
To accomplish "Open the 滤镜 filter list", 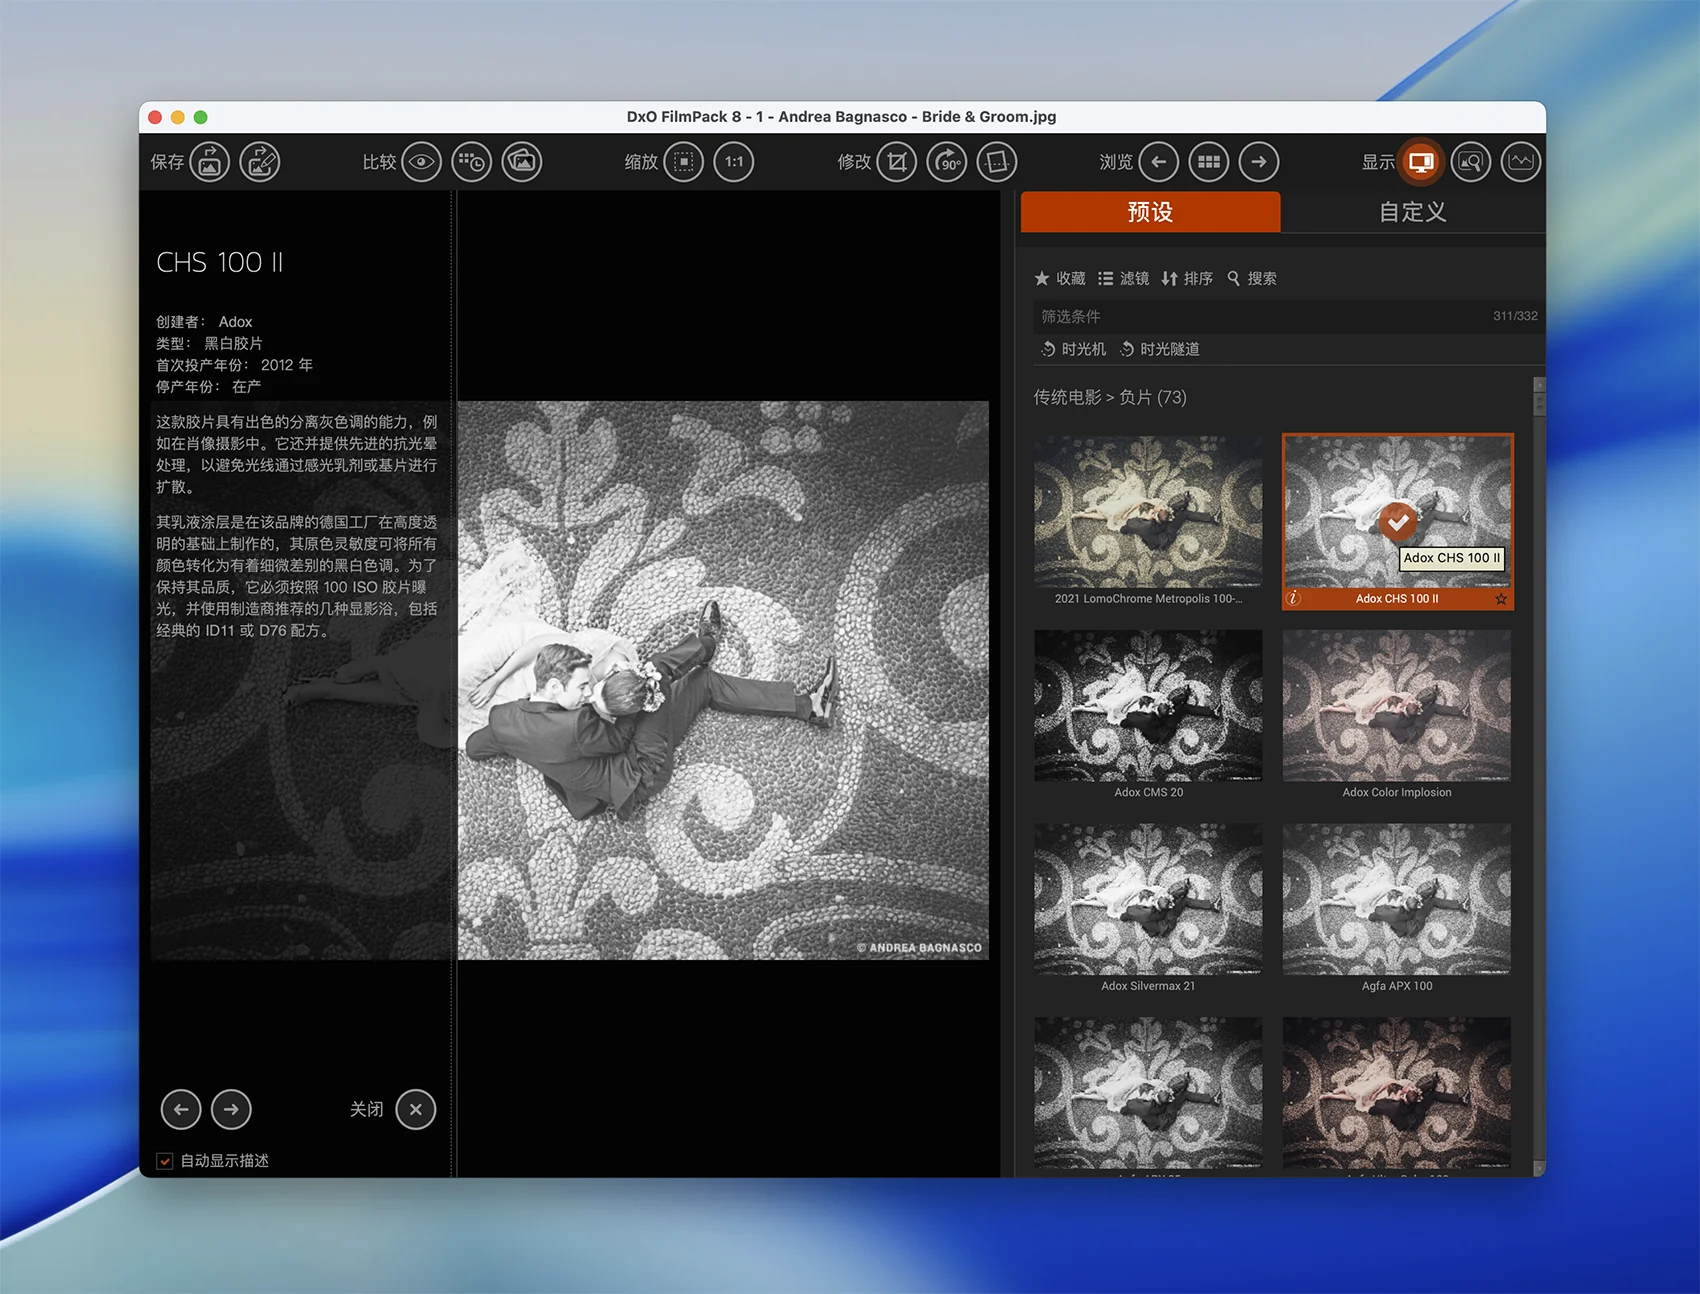I will point(1124,278).
